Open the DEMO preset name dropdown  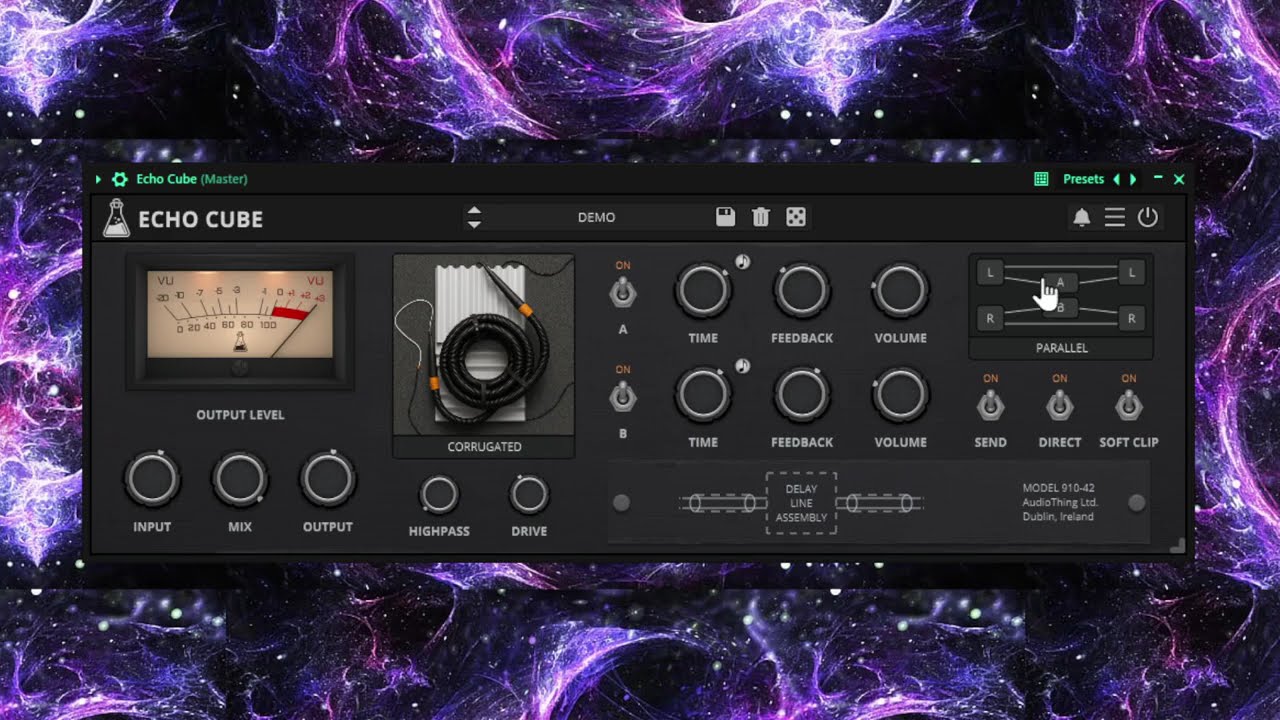[x=597, y=217]
